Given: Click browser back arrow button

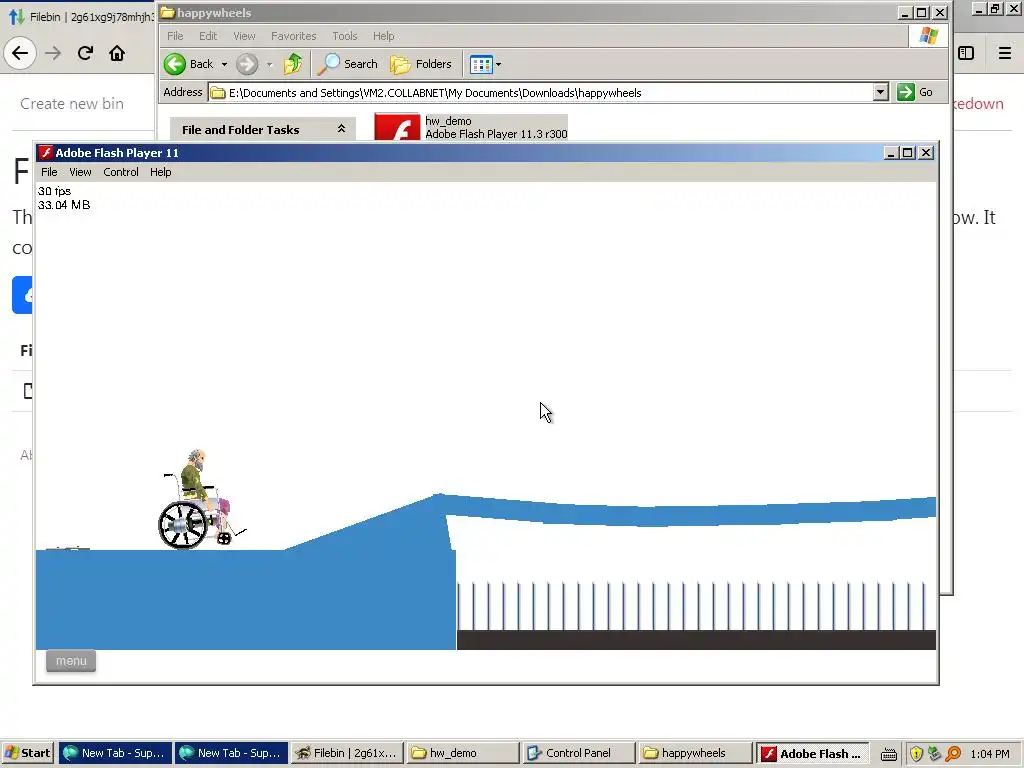Looking at the screenshot, I should click(x=20, y=53).
